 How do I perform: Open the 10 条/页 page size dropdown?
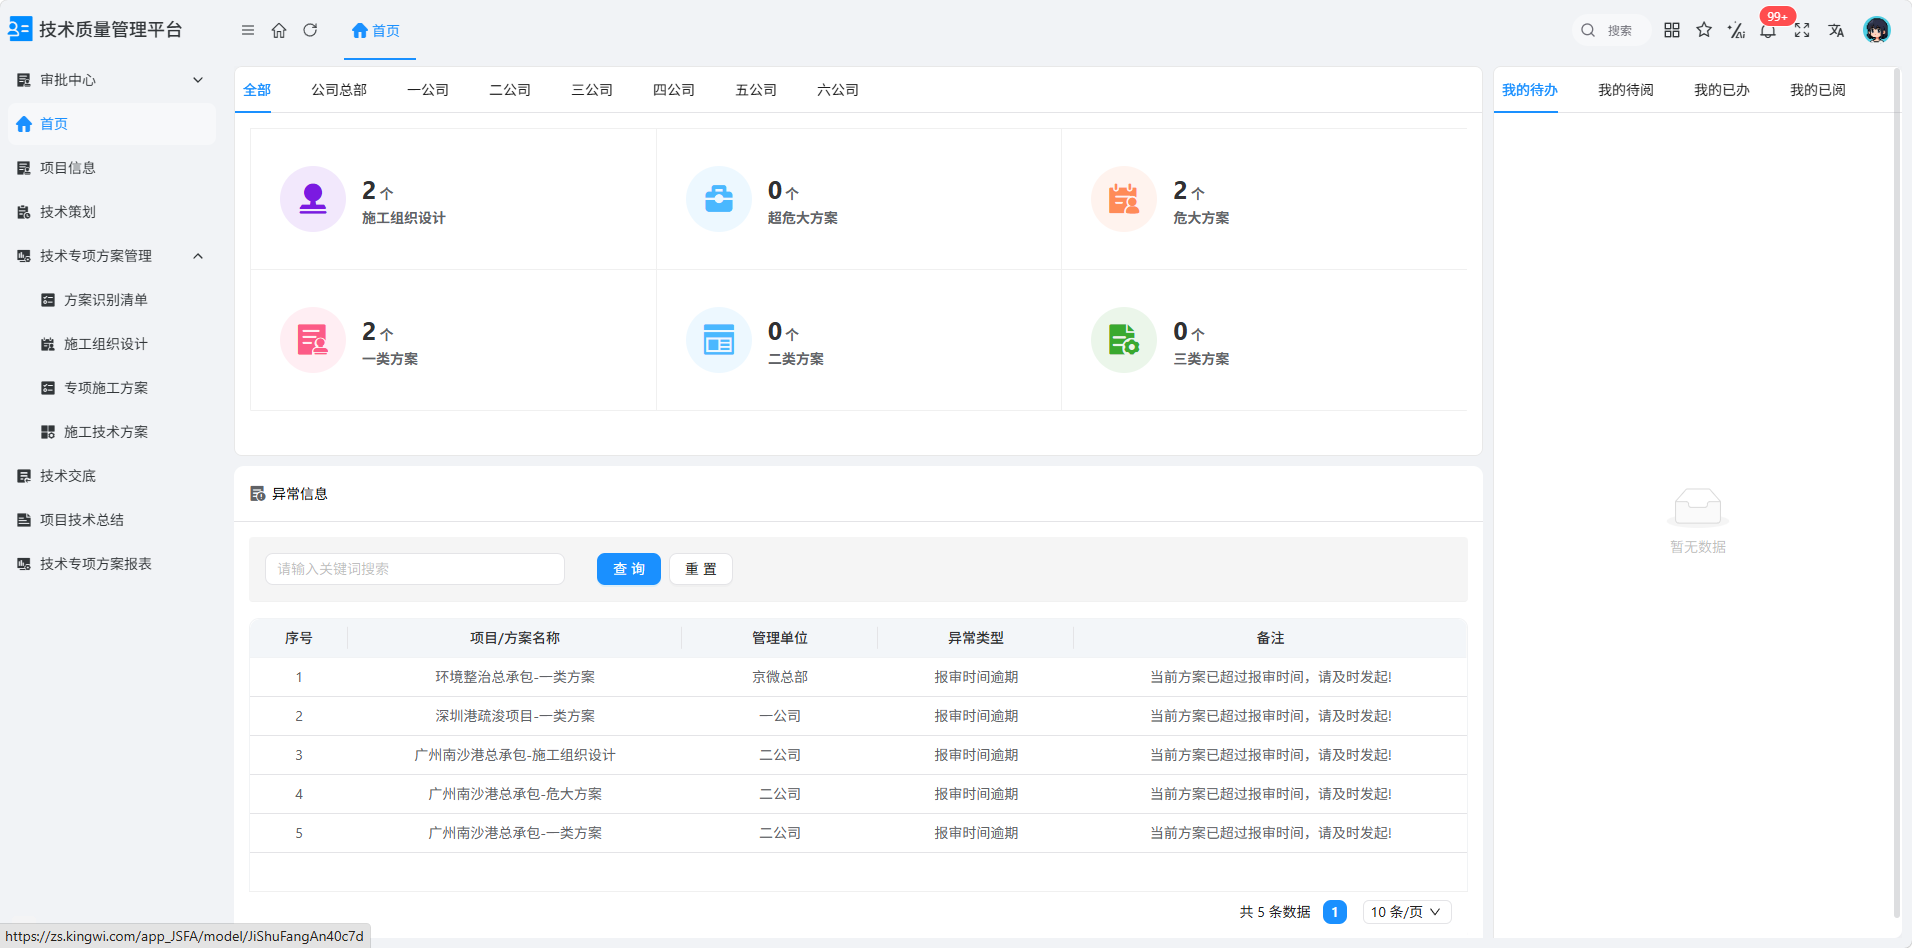1407,912
